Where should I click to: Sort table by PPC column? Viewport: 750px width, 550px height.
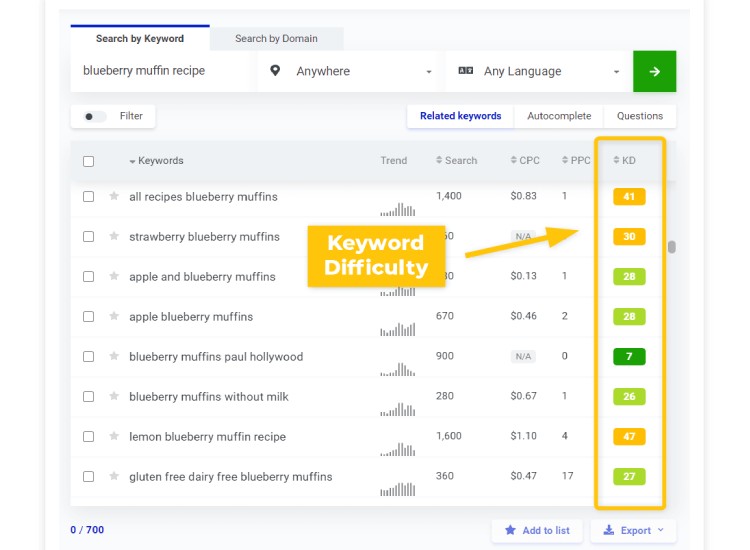(576, 160)
